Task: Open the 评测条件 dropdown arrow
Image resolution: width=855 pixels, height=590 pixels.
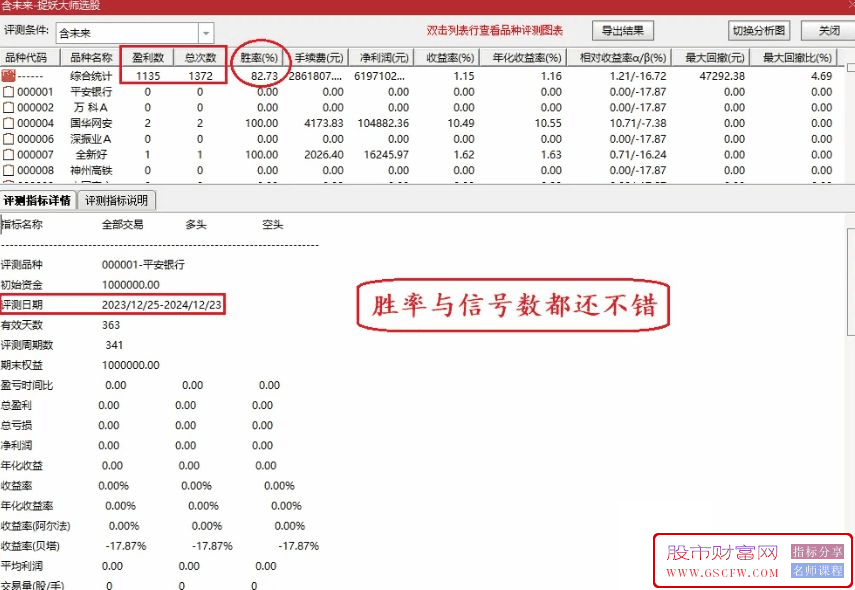Action: click(x=206, y=33)
